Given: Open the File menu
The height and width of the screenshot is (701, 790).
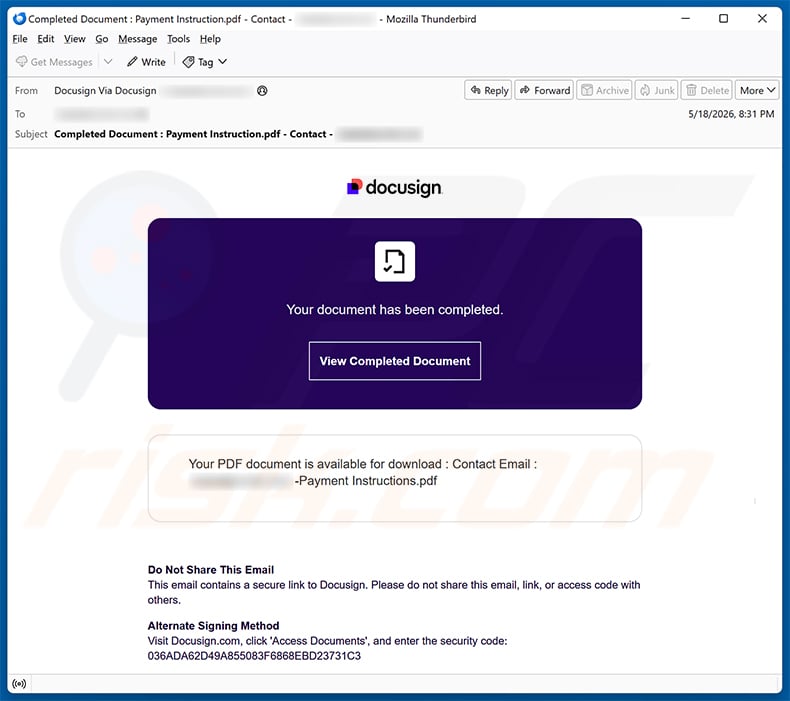Looking at the screenshot, I should click(20, 39).
